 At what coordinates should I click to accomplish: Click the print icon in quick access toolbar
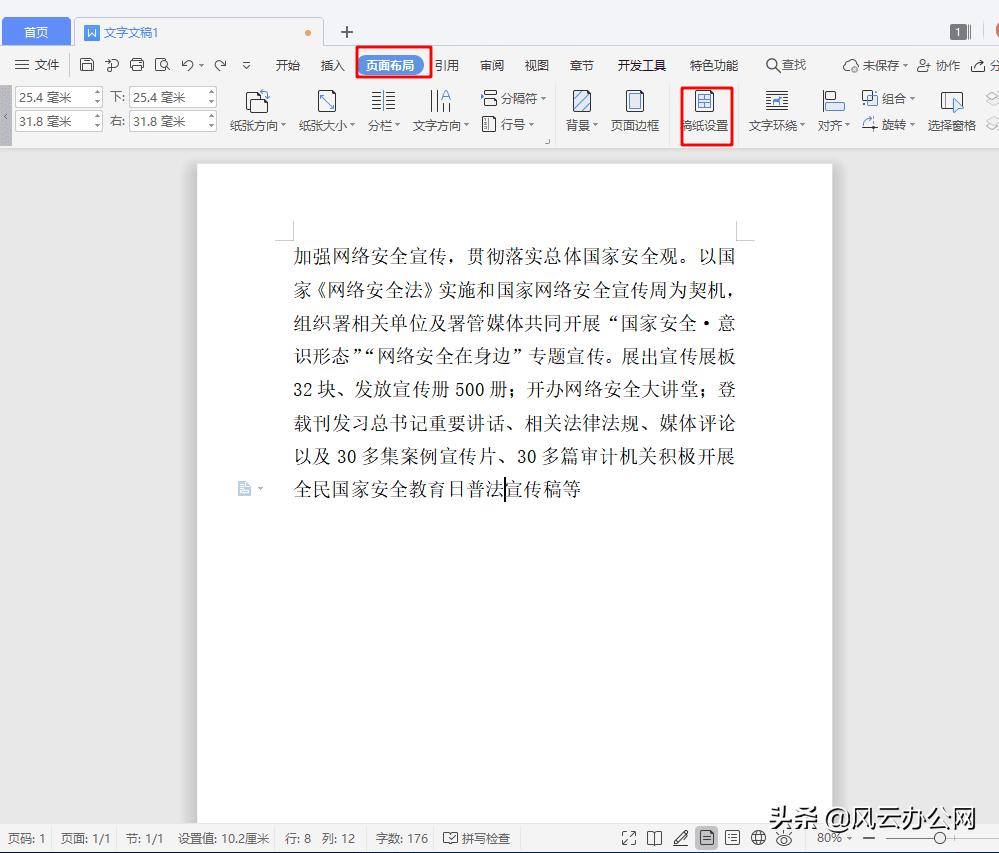[x=137, y=63]
